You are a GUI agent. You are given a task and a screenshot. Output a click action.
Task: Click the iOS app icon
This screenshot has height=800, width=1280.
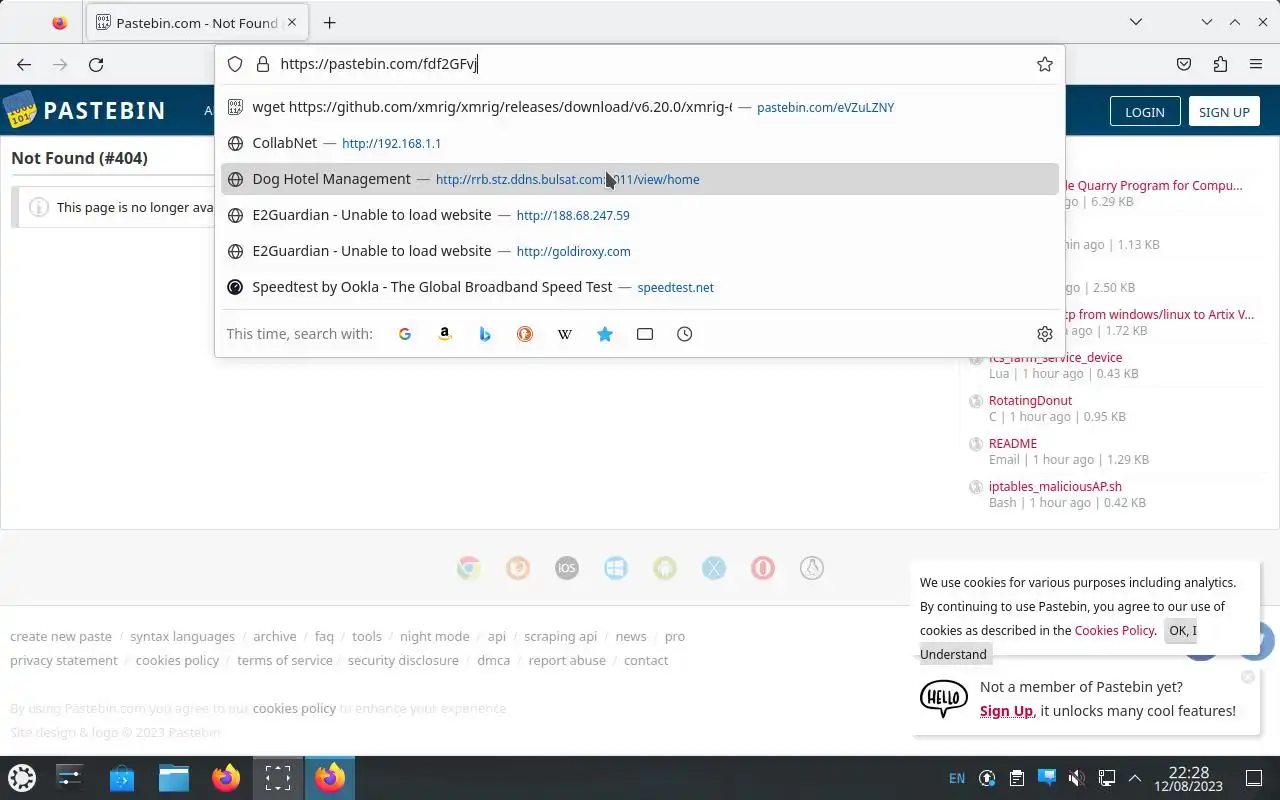566,568
